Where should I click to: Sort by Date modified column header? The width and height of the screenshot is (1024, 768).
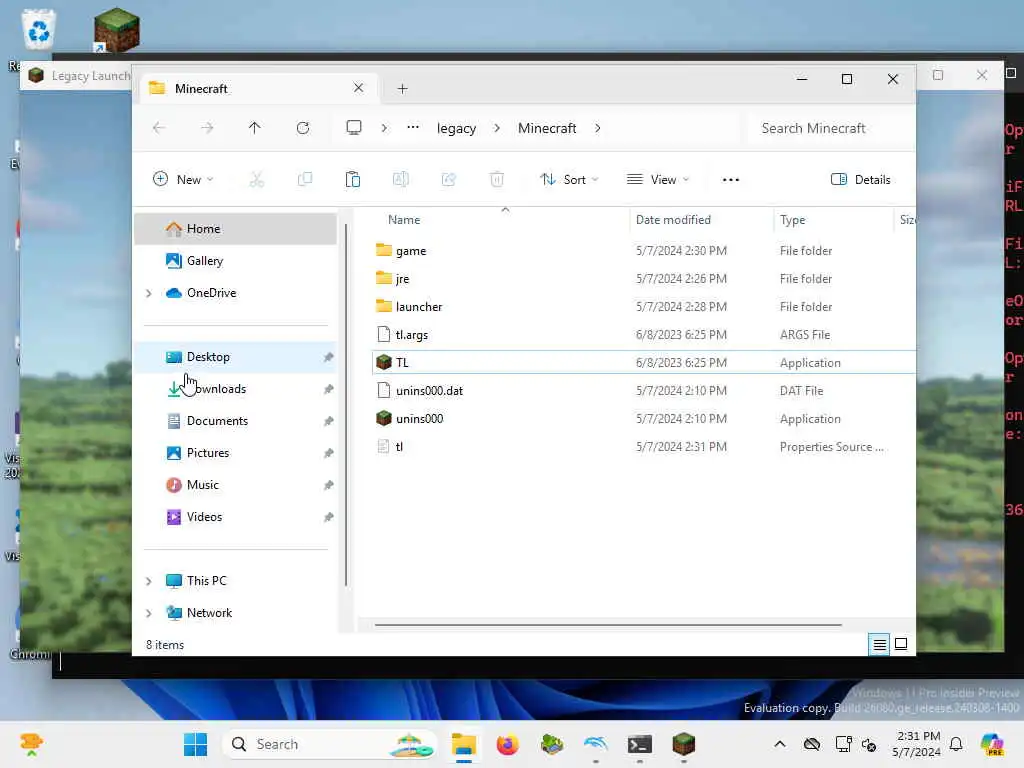[701, 220]
